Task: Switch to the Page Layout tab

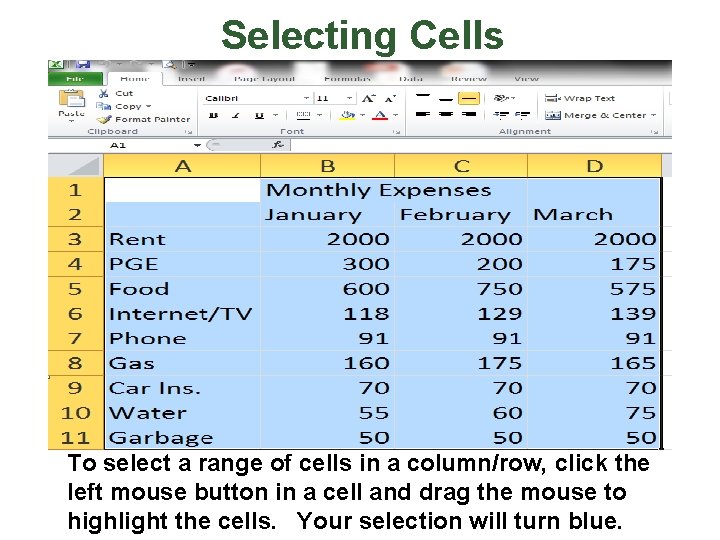Action: click(x=264, y=79)
